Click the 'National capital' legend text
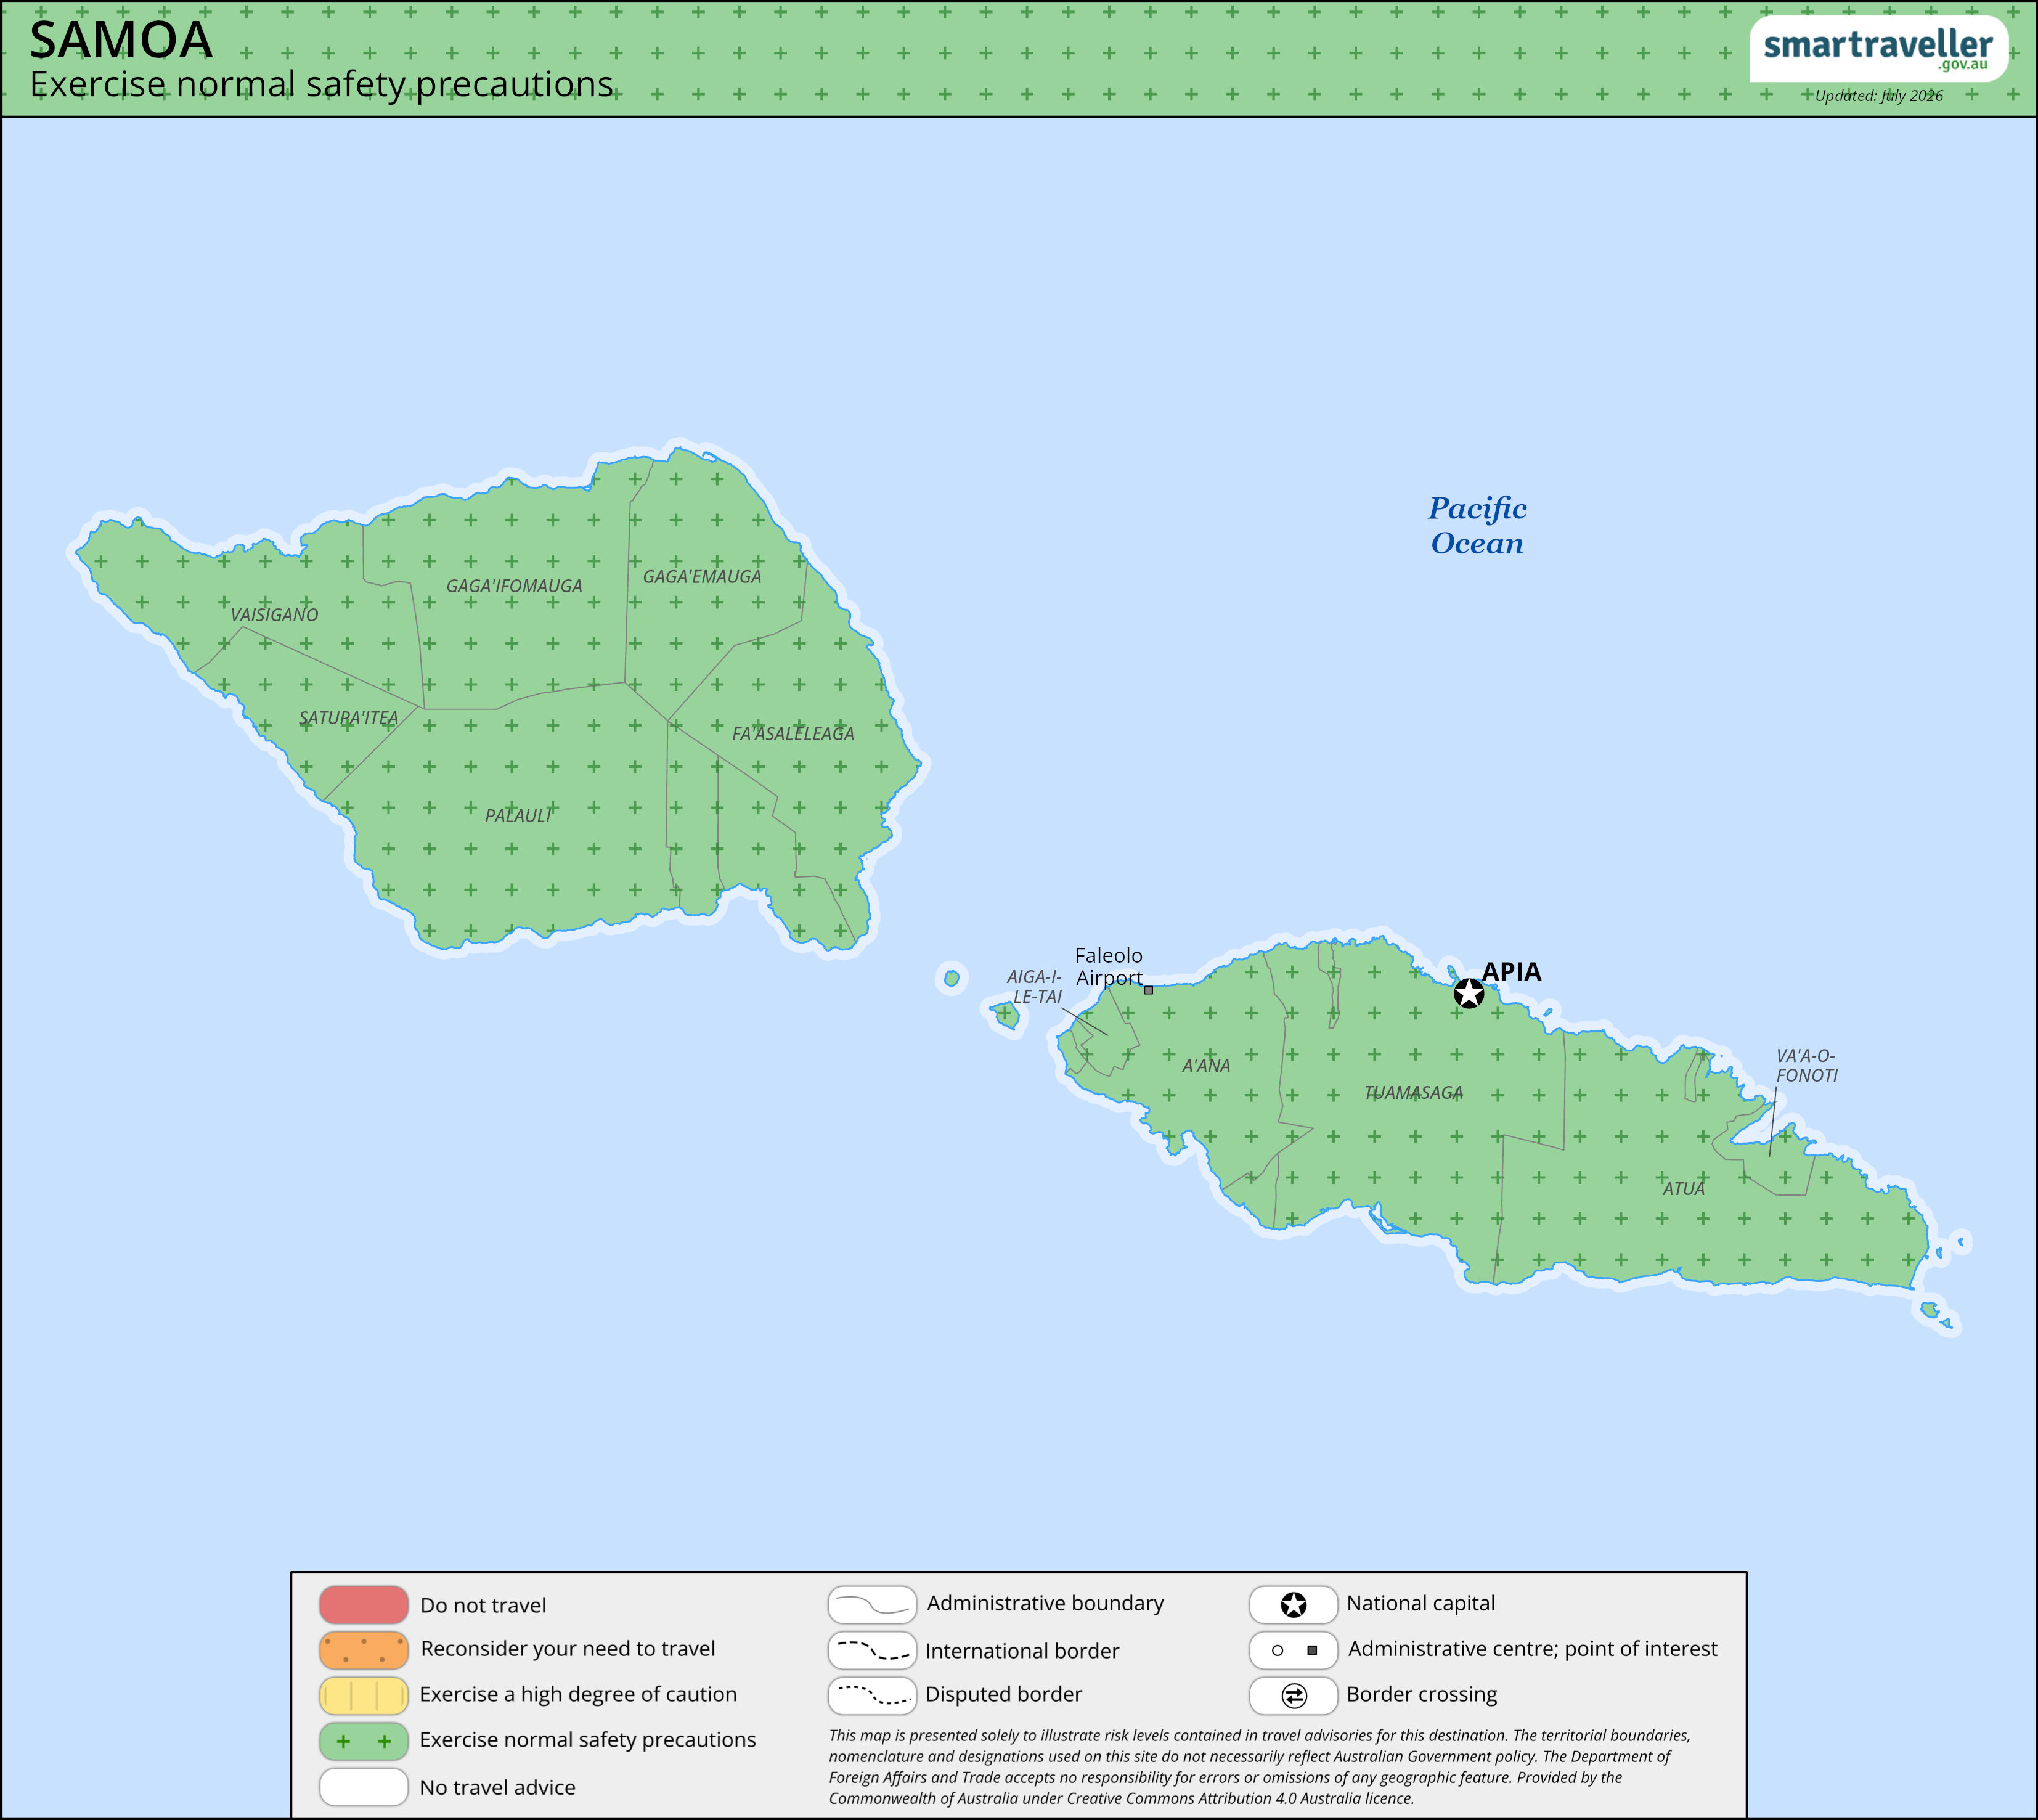This screenshot has height=1820, width=2038. pos(1421,1604)
